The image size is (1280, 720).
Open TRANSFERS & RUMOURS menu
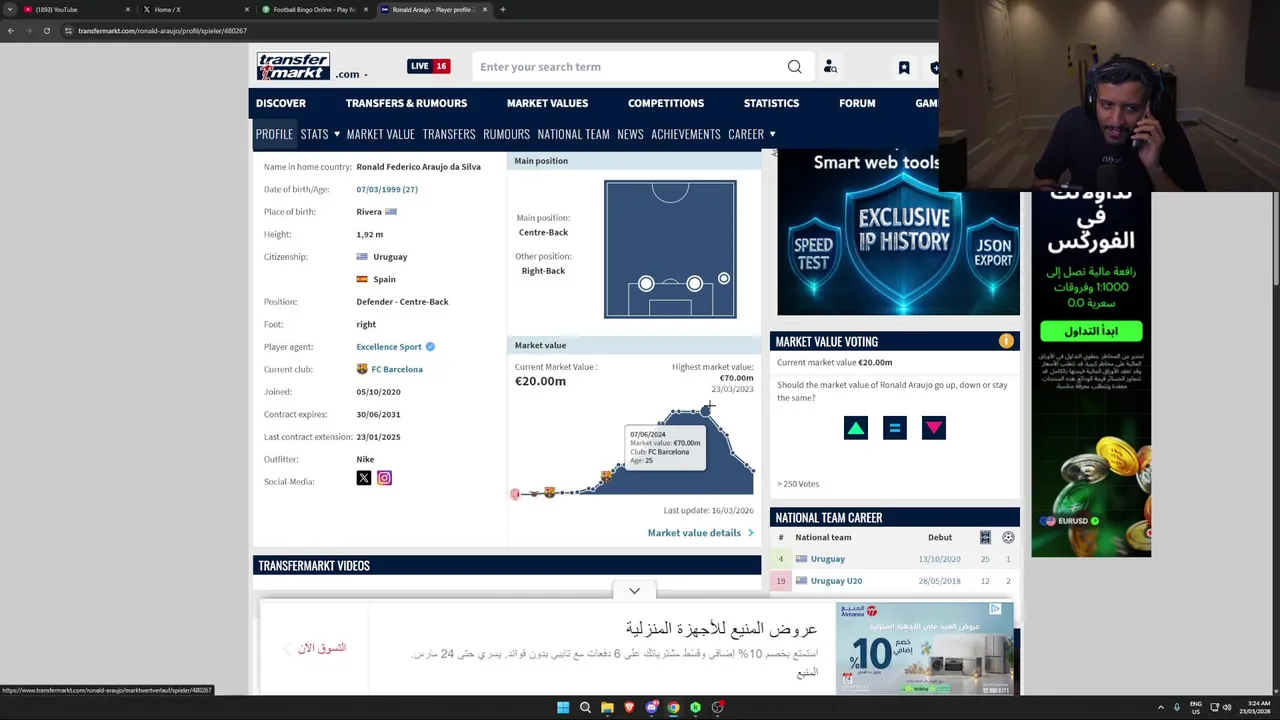point(406,103)
